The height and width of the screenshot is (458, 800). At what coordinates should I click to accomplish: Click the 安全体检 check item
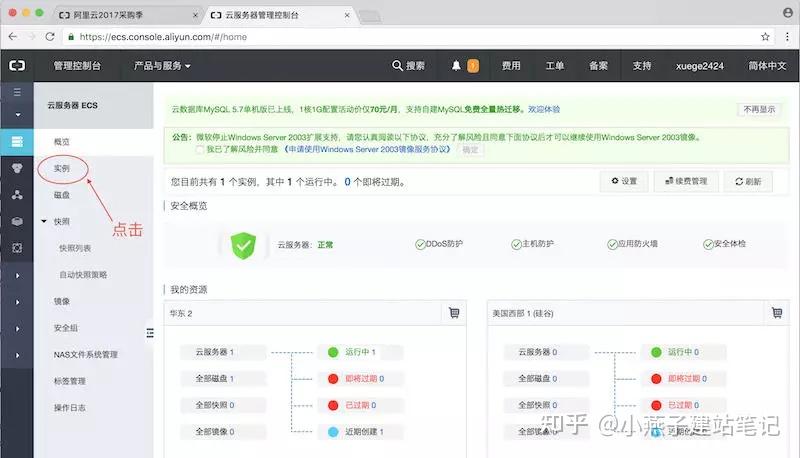[x=724, y=244]
